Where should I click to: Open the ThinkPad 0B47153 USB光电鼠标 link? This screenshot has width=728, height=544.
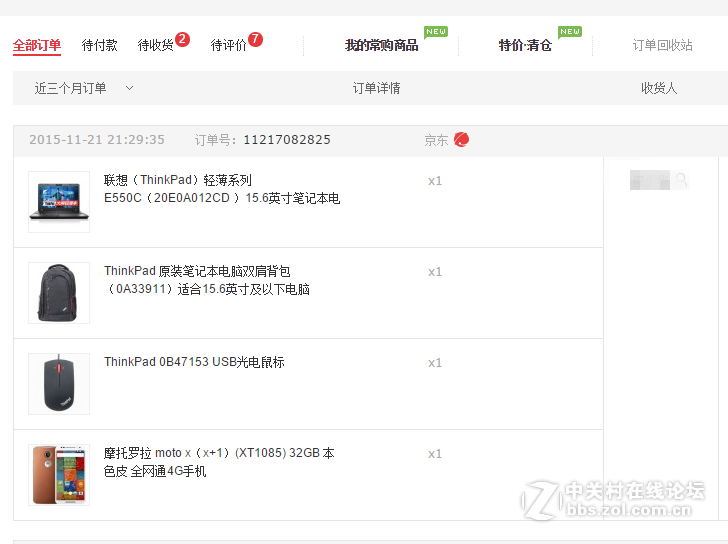coord(194,362)
